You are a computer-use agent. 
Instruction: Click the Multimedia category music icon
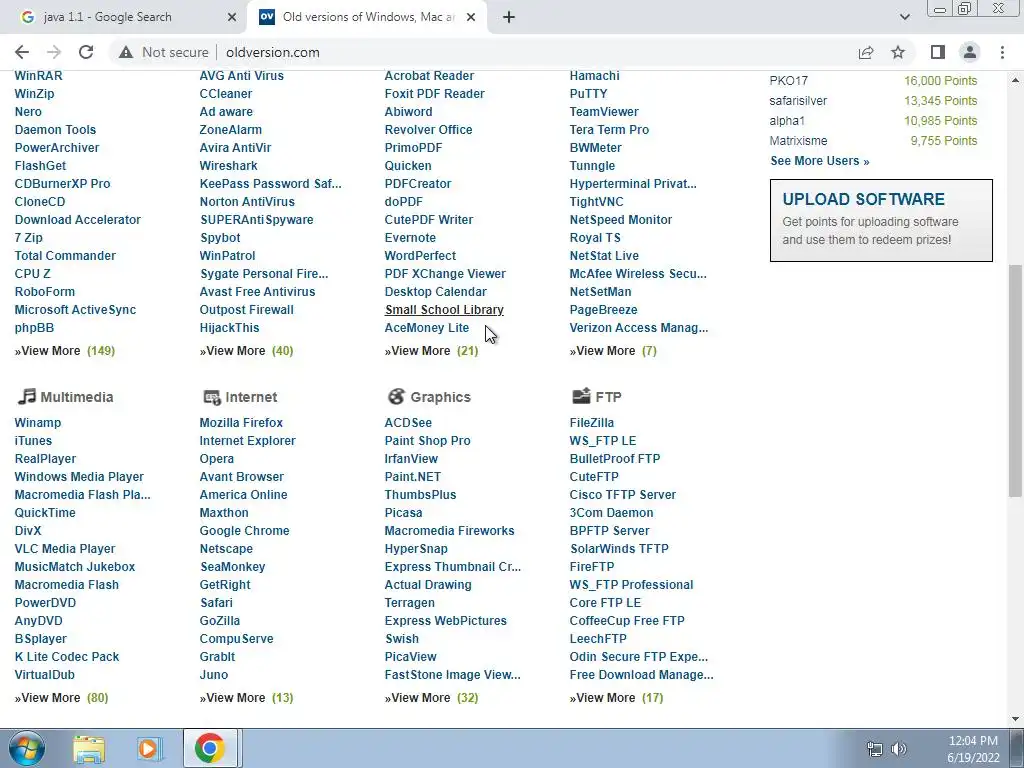click(26, 396)
